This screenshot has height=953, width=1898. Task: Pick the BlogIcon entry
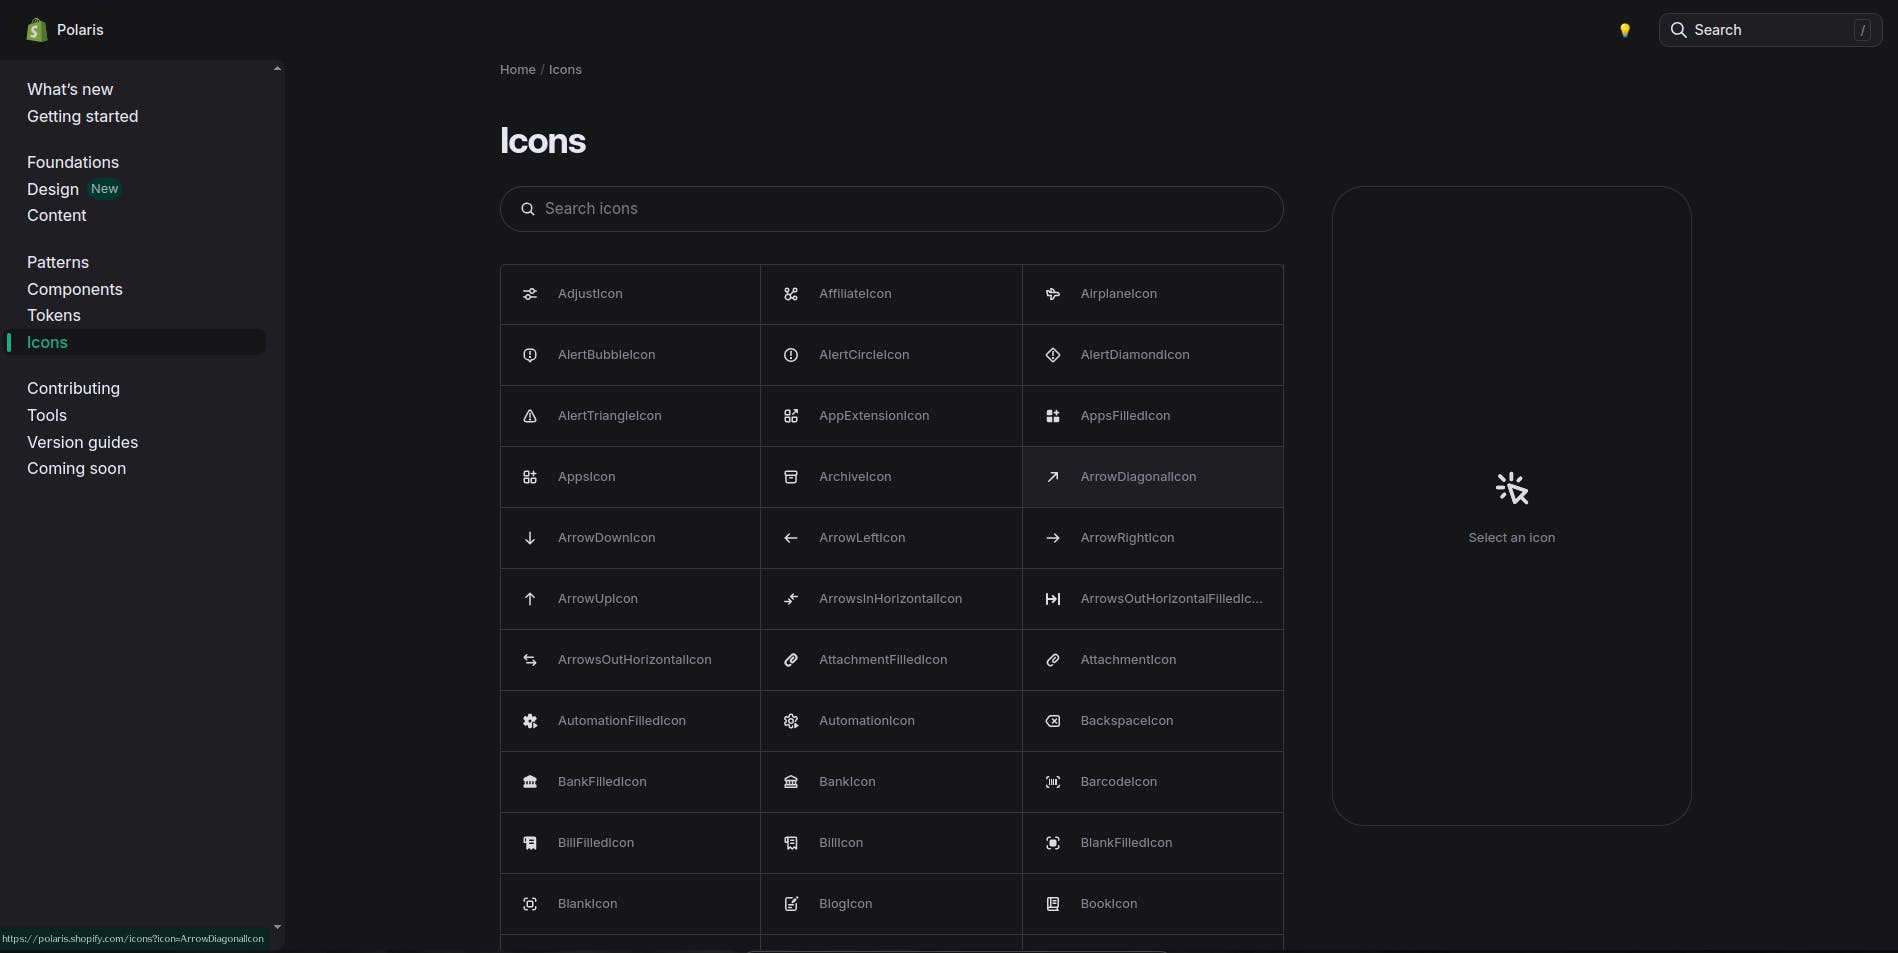point(891,904)
